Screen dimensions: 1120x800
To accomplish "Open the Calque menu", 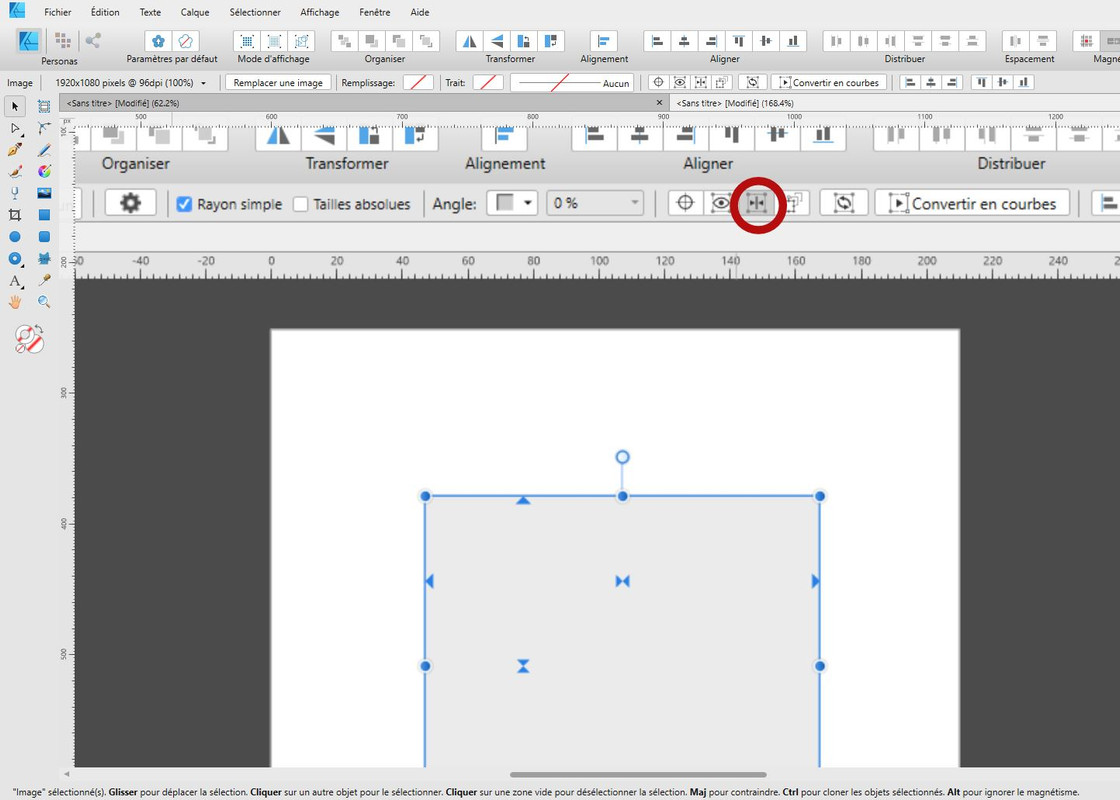I will point(195,12).
